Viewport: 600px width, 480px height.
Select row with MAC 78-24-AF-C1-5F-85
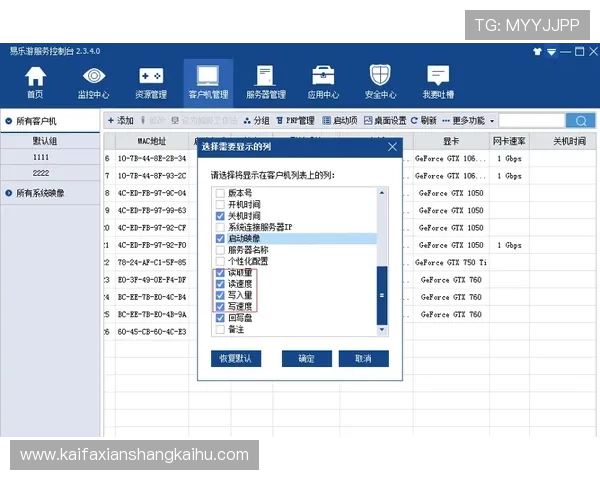(152, 263)
